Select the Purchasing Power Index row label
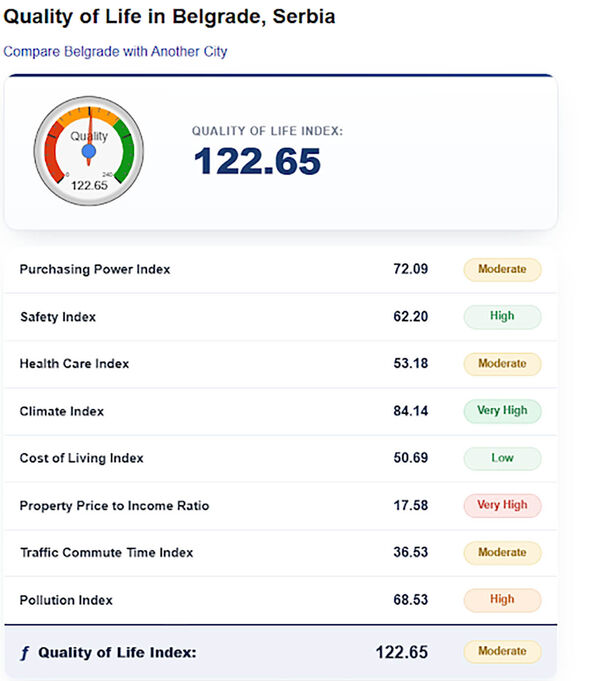The width and height of the screenshot is (592, 681). coord(95,269)
